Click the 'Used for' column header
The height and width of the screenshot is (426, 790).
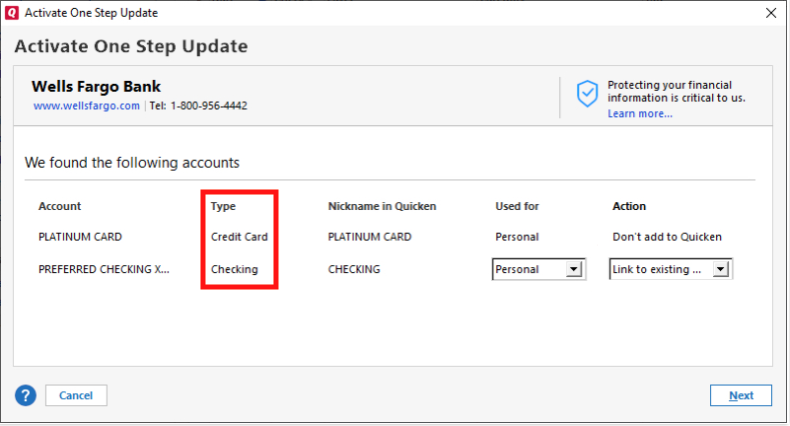[517, 206]
